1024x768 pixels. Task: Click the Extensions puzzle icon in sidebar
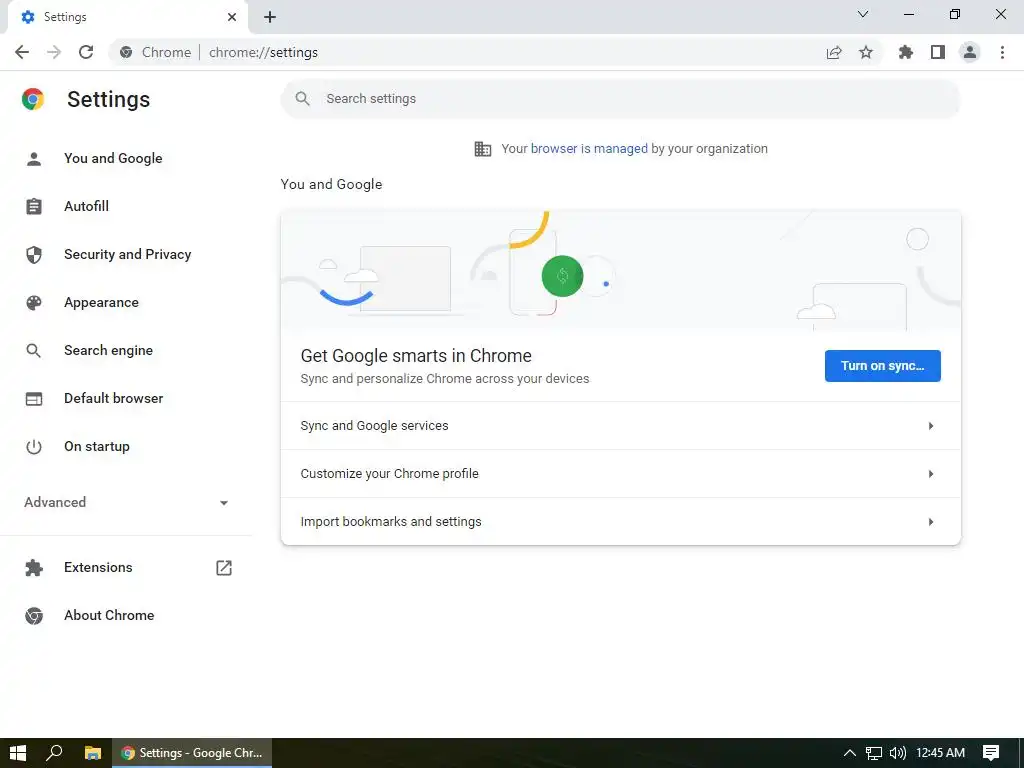34,568
